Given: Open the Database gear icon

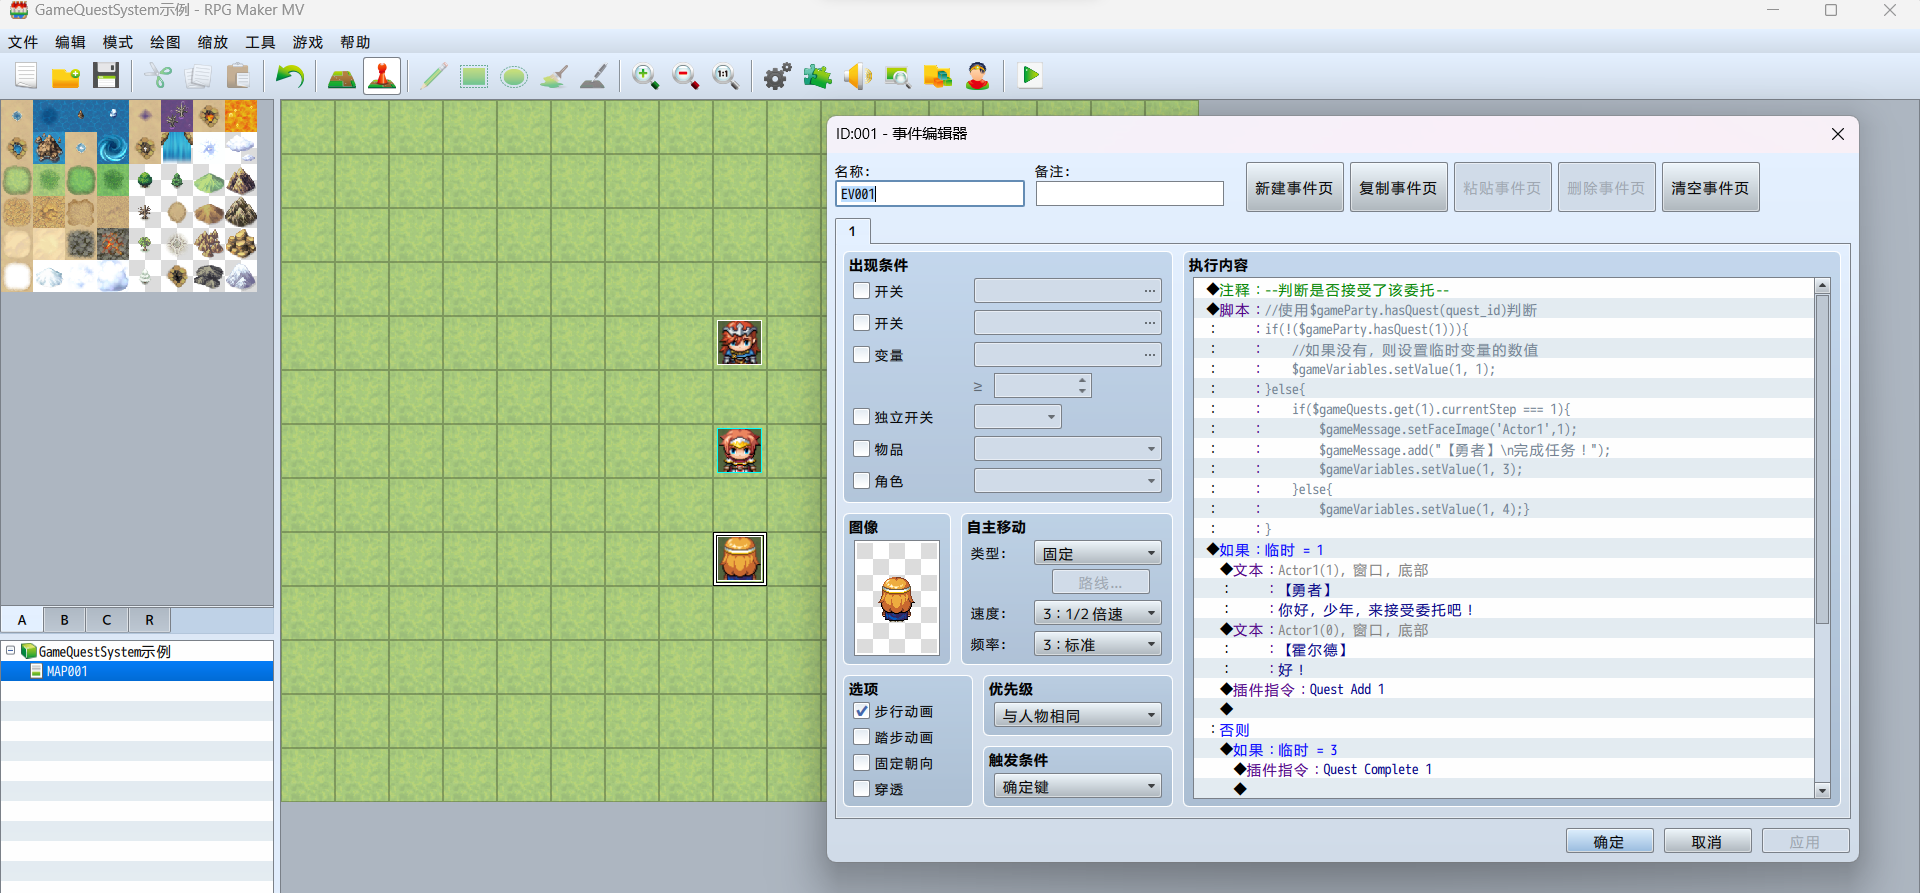Looking at the screenshot, I should 778,76.
